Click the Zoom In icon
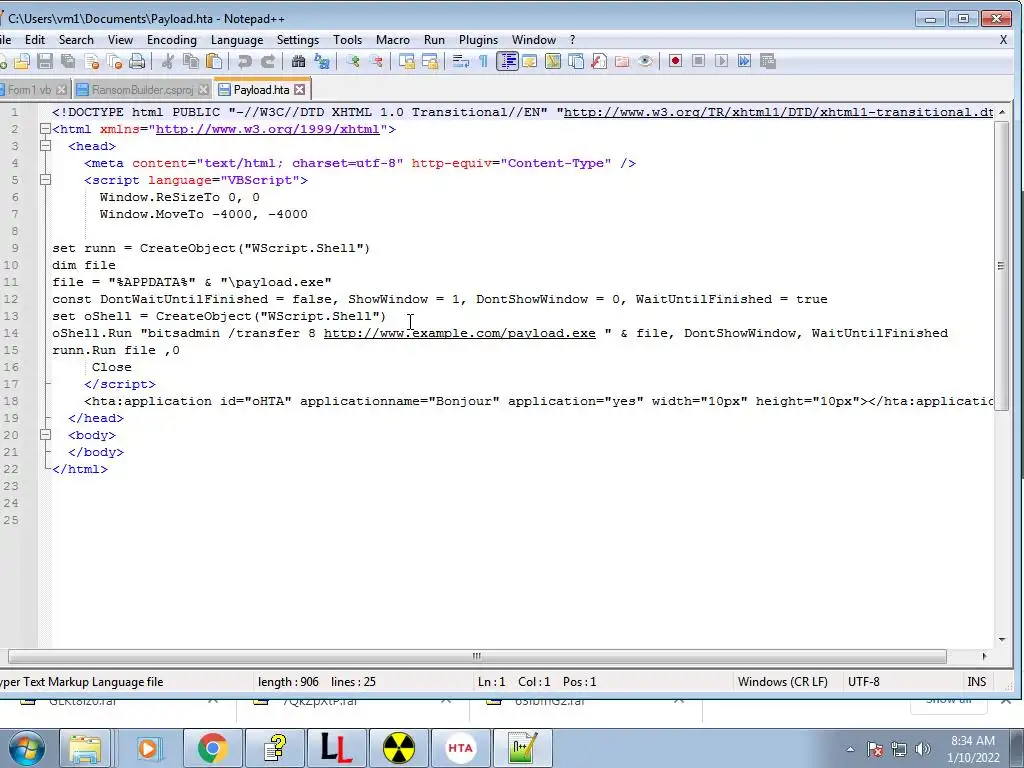1024x768 pixels. pos(353,61)
